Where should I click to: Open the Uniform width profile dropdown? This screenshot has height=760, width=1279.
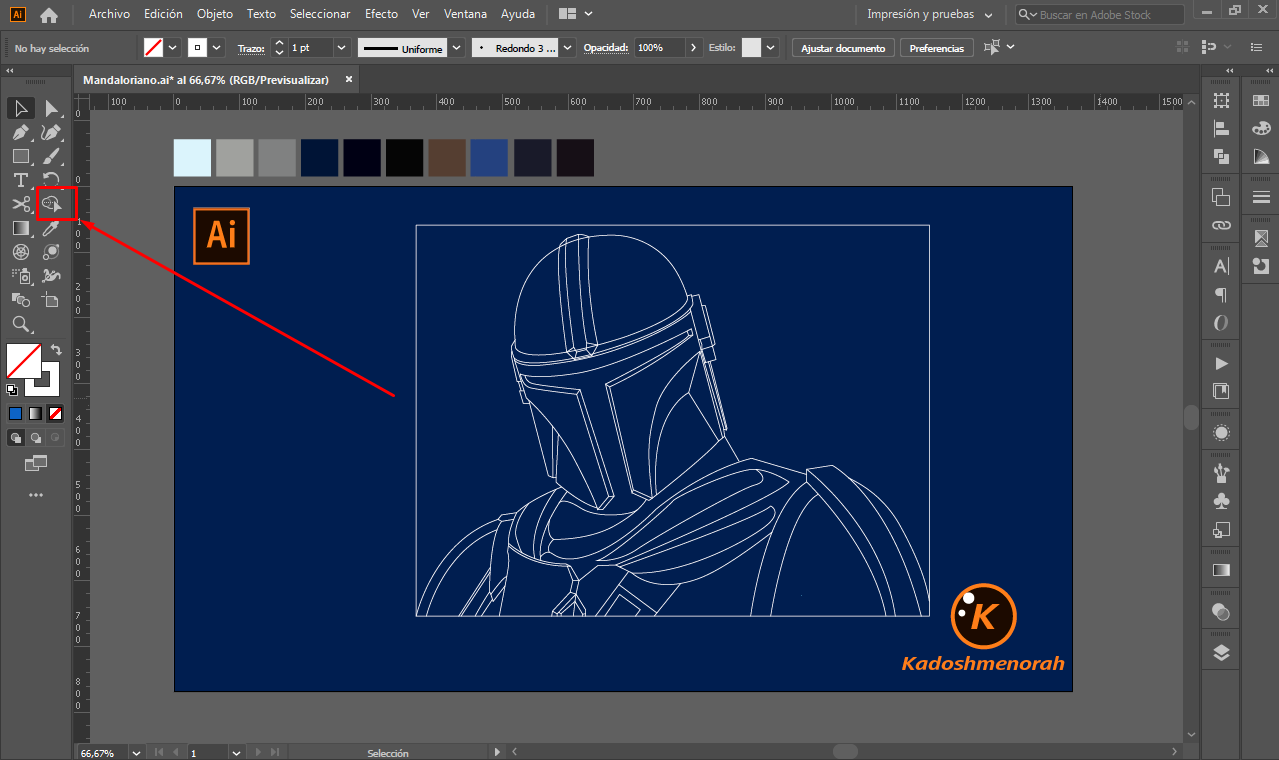(457, 48)
